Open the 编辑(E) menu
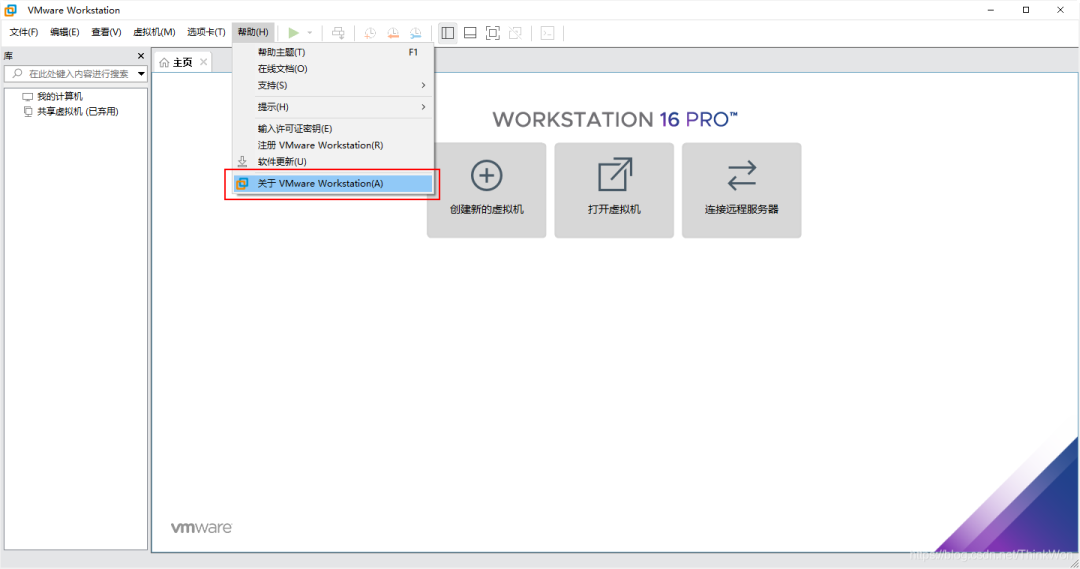Viewport: 1080px width, 569px height. coord(64,32)
